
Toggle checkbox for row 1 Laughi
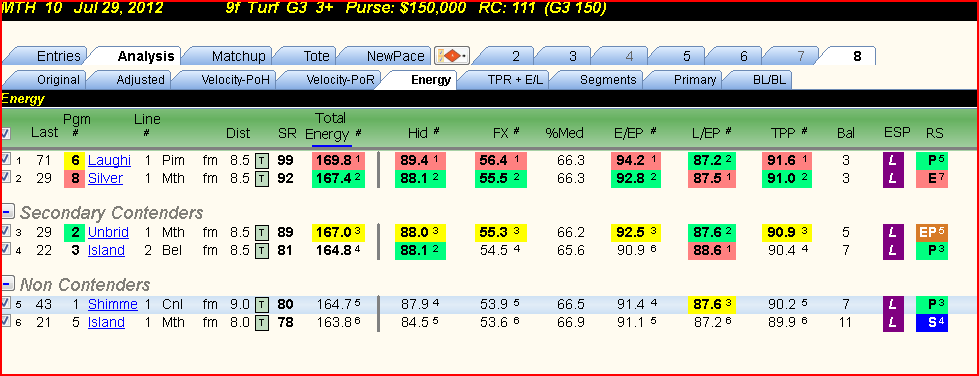[6, 159]
